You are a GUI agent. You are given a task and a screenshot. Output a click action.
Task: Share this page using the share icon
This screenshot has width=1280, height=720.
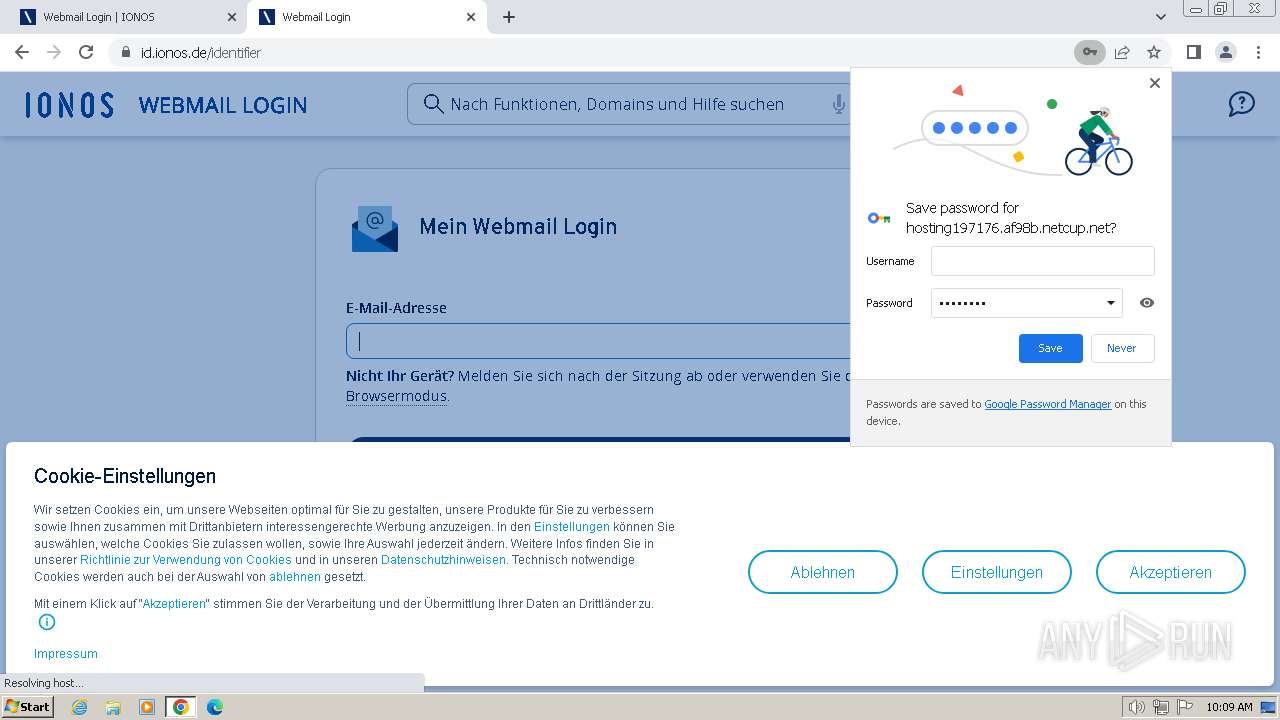1122,52
